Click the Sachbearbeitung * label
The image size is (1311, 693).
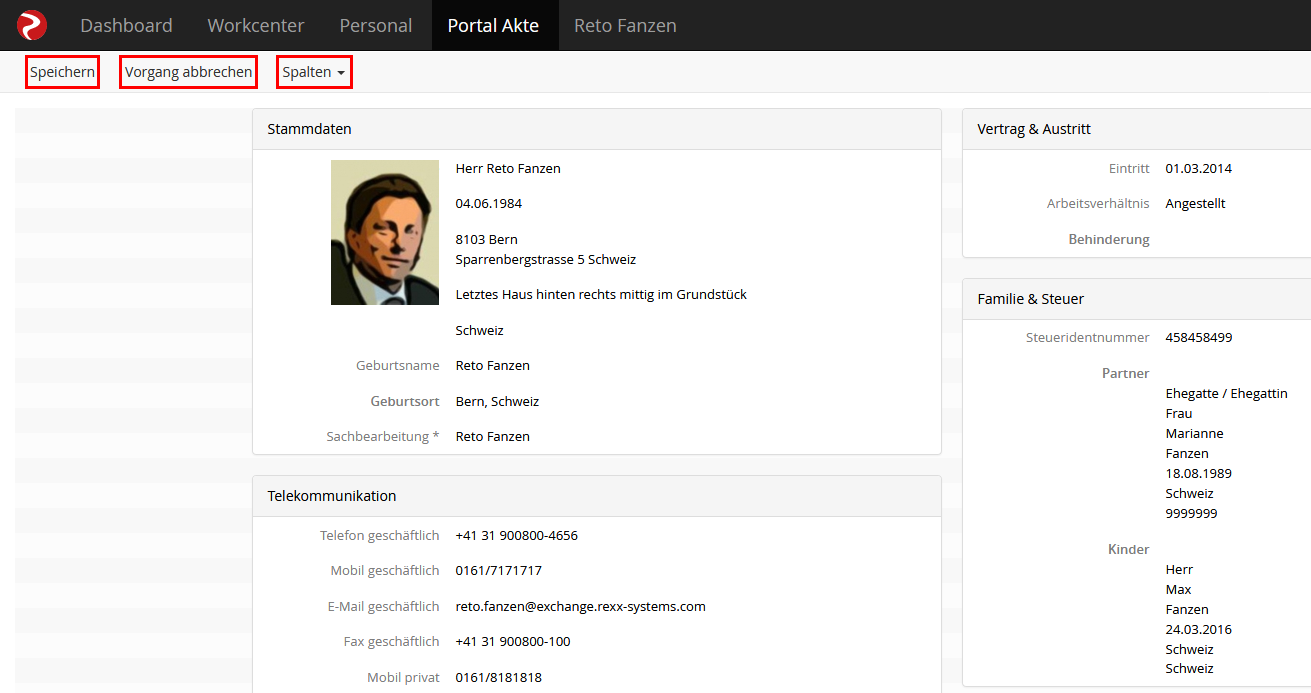[x=383, y=436]
